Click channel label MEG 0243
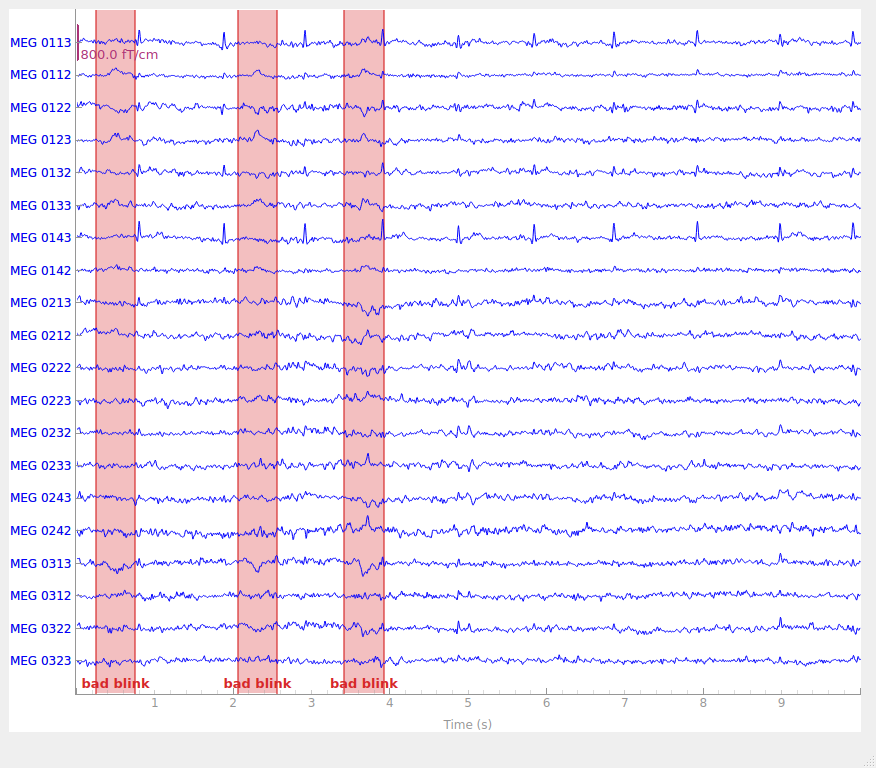876x768 pixels. (41, 498)
